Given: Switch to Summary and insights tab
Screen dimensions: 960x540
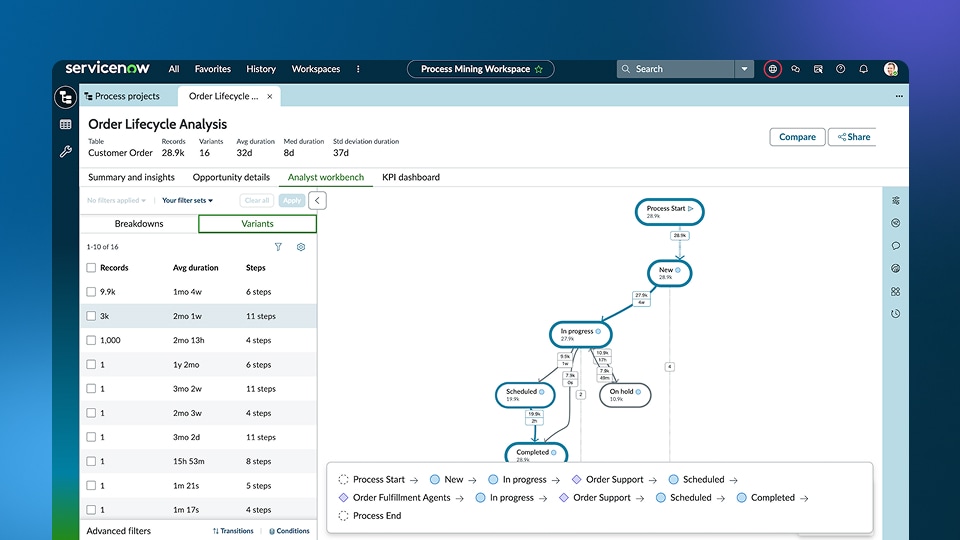Looking at the screenshot, I should pyautogui.click(x=131, y=178).
